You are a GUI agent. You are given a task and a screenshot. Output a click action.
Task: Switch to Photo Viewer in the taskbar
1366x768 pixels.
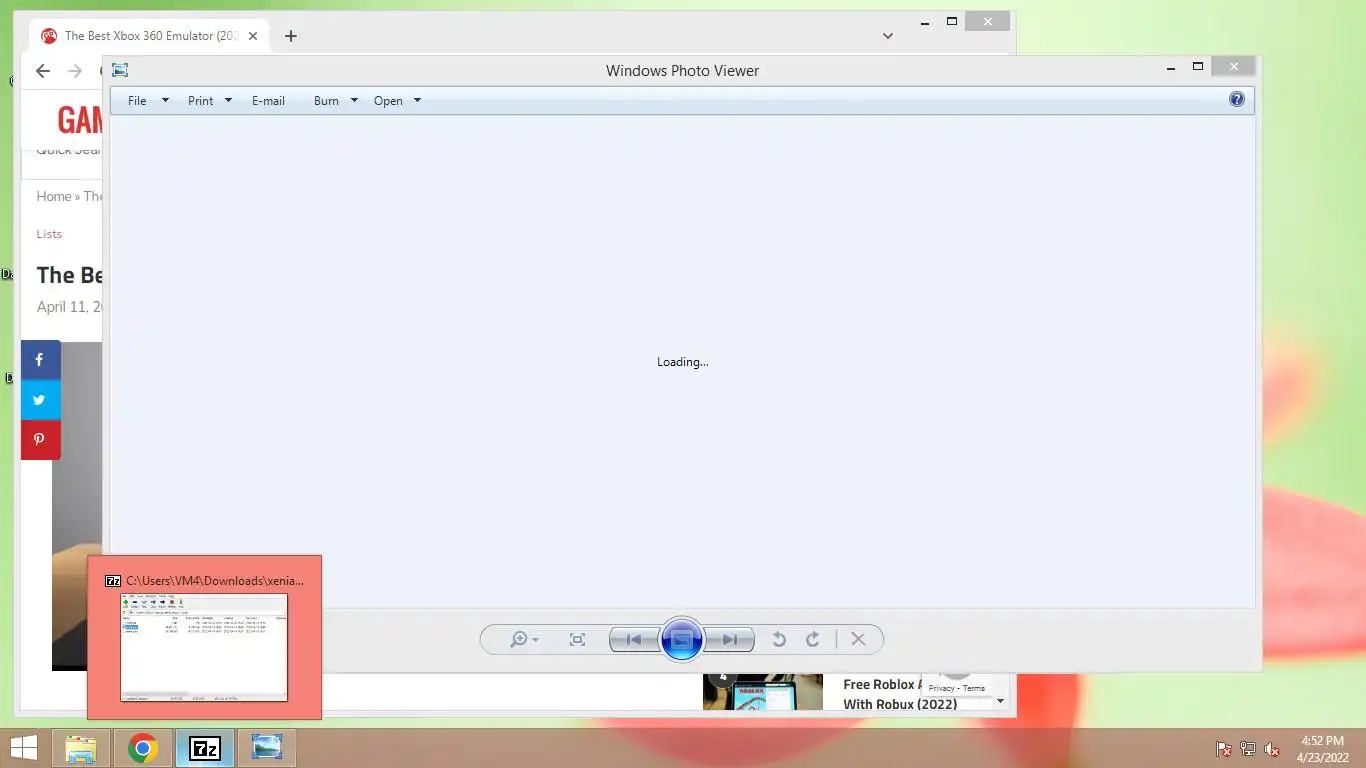point(267,748)
